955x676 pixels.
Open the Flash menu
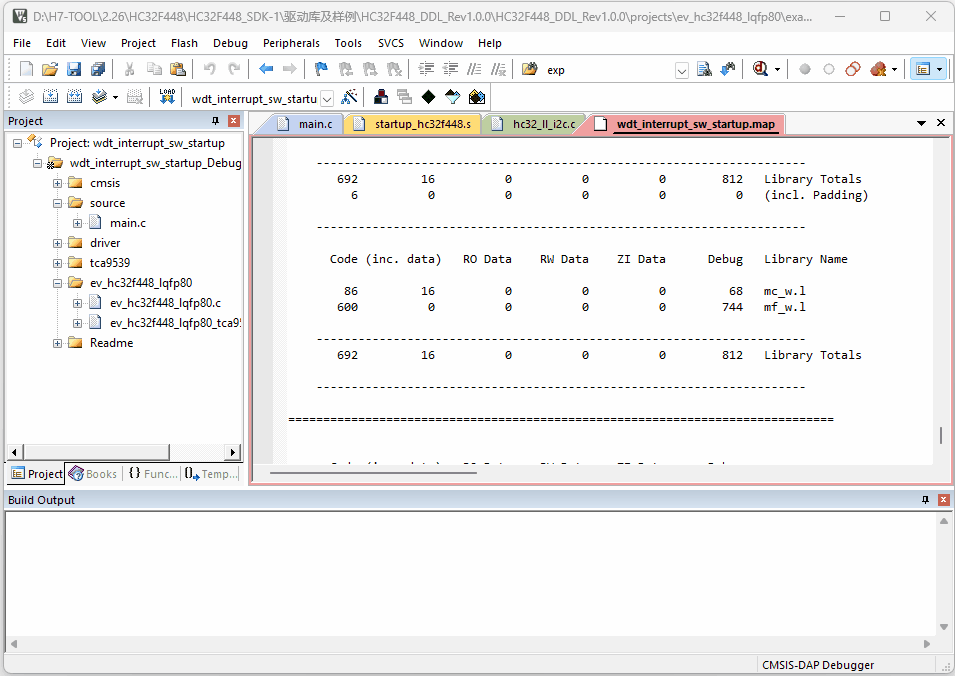tap(184, 43)
